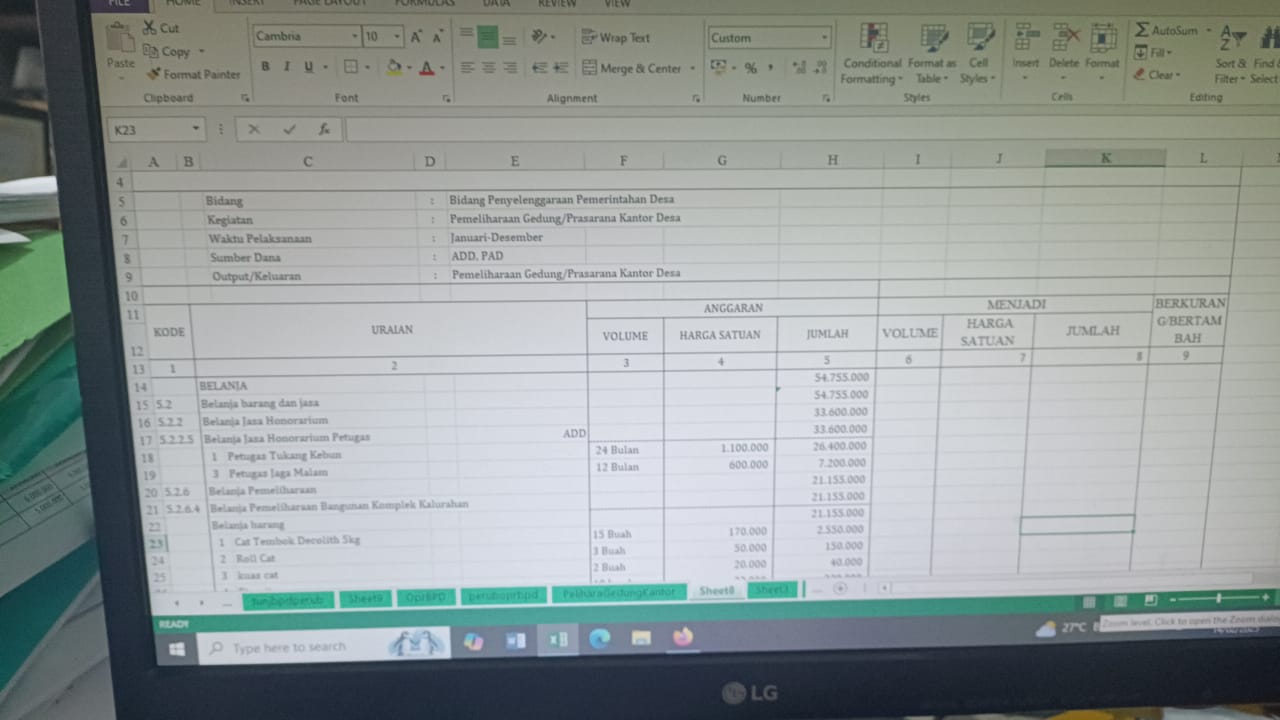Click into the formula bar
Viewport: 1280px width, 720px height.
(810, 130)
